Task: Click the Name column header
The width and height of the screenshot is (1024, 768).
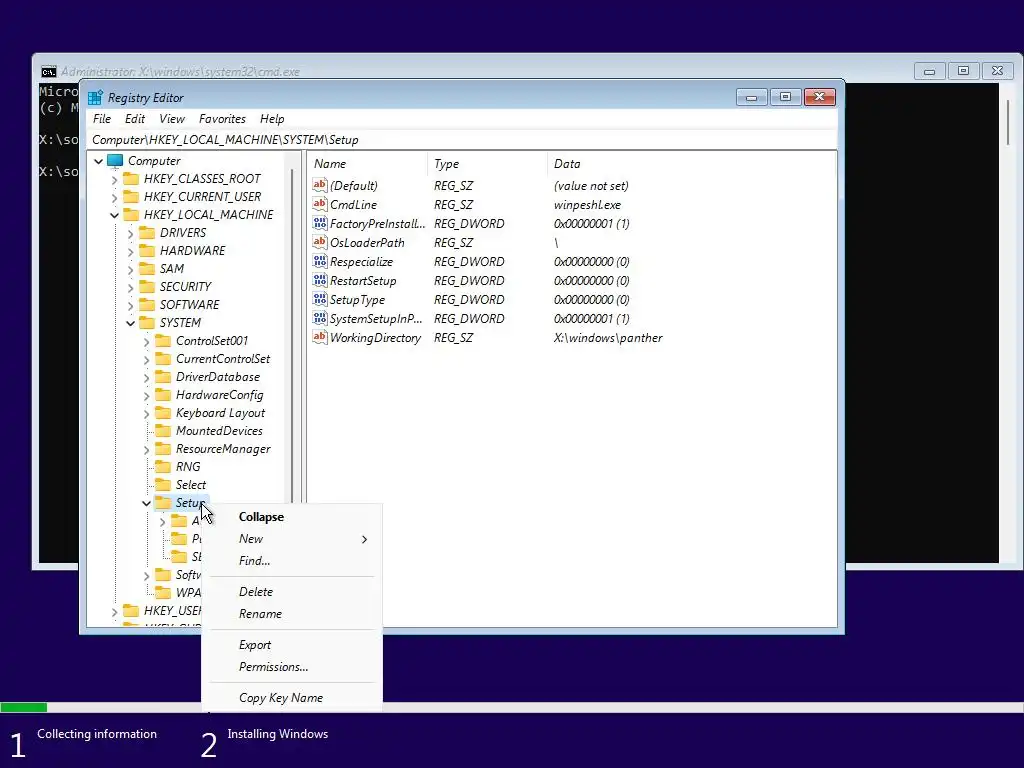Action: [368, 164]
